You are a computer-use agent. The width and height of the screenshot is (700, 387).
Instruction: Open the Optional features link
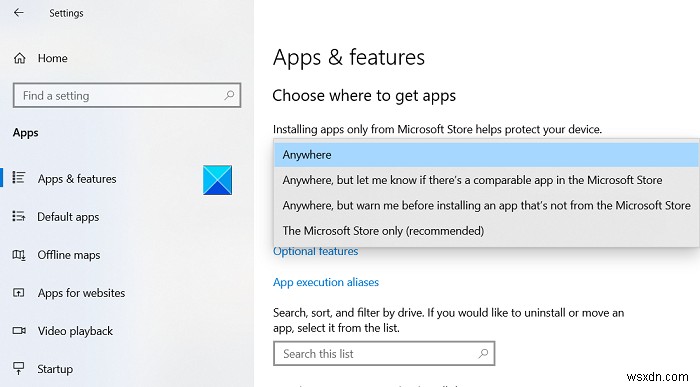(x=316, y=251)
